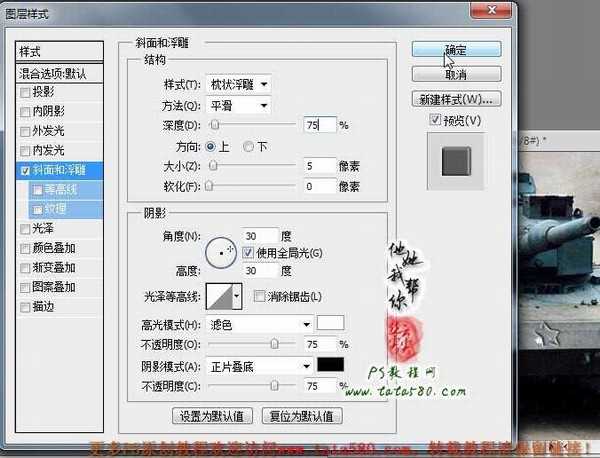Click the angle dial light direction control
600x458 pixels.
[x=220, y=255]
